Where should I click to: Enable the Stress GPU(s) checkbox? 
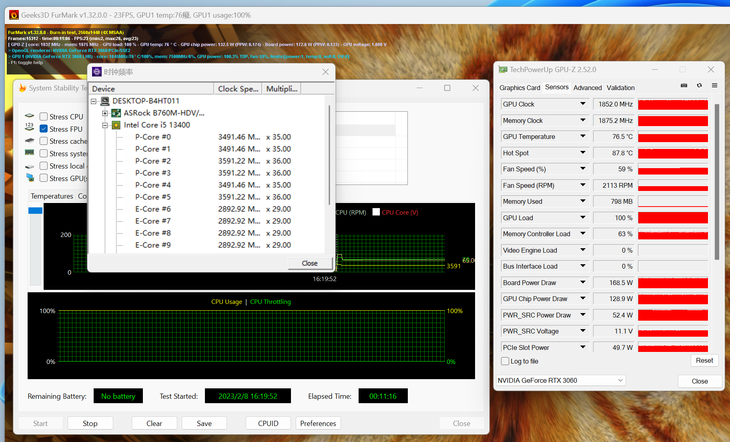(x=44, y=178)
